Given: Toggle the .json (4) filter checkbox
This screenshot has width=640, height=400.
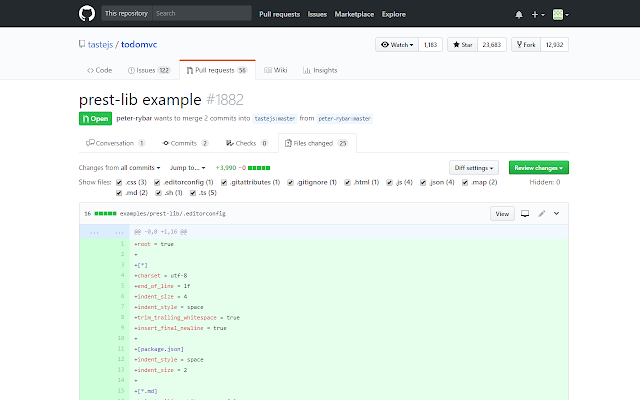Looking at the screenshot, I should (x=423, y=182).
